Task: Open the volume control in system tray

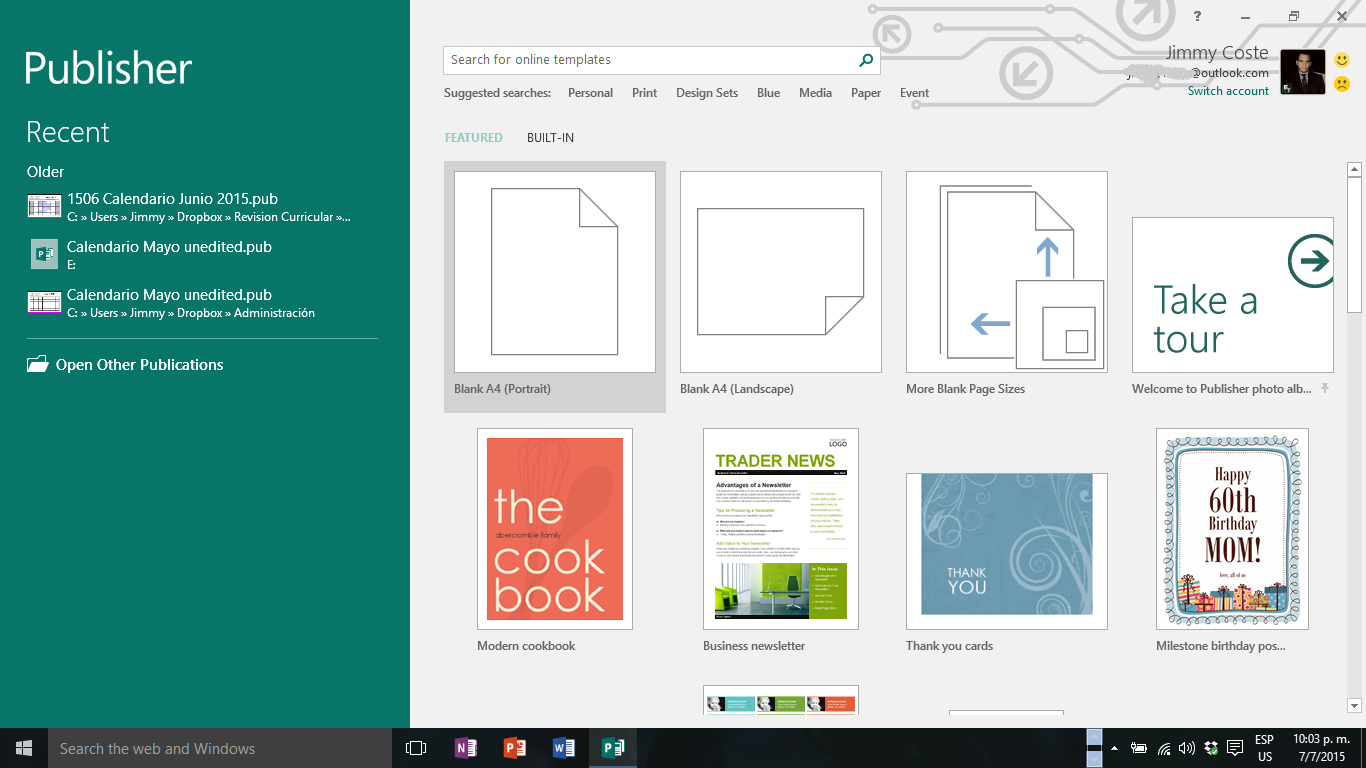Action: coord(1187,748)
